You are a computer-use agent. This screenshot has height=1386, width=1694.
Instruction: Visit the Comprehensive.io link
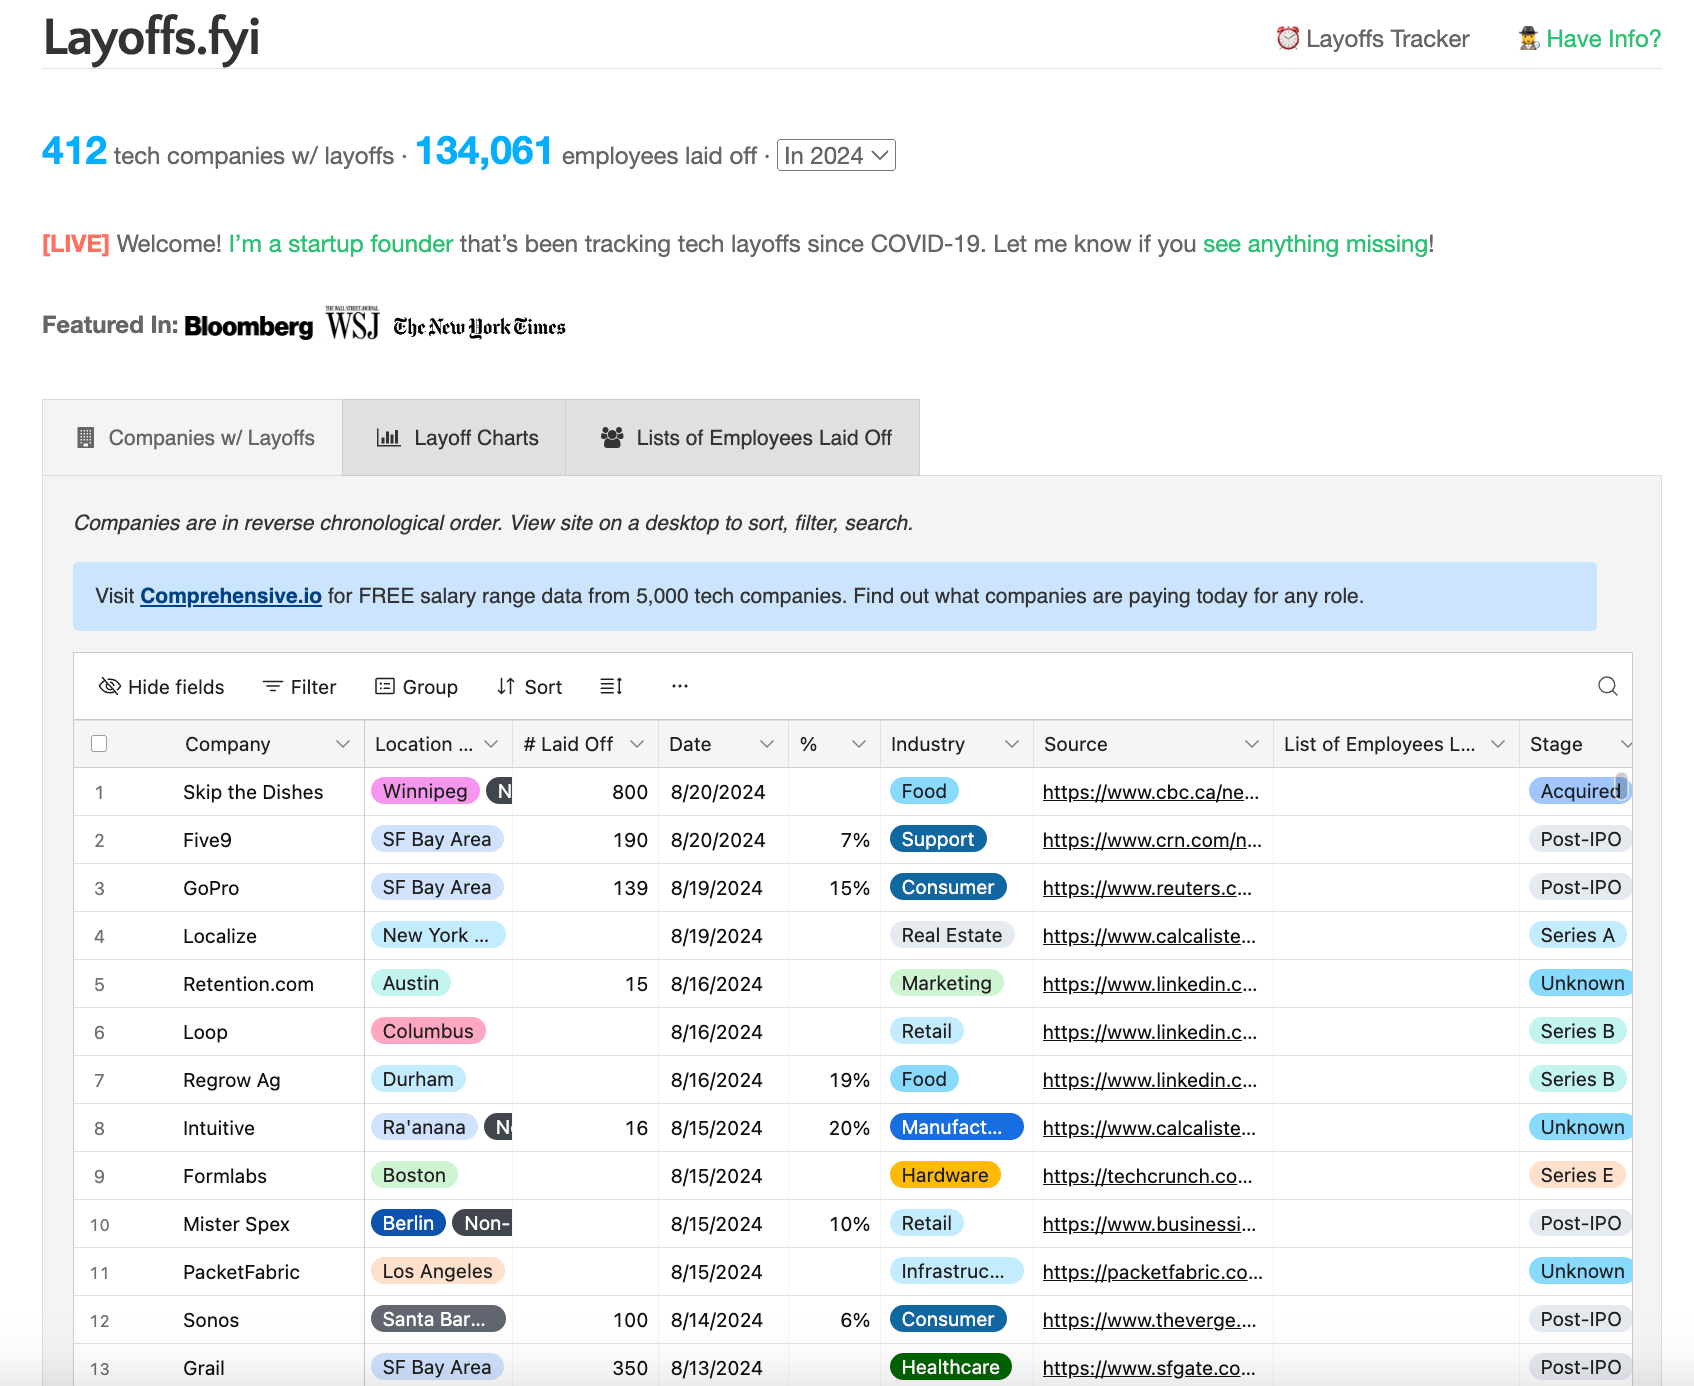[231, 596]
